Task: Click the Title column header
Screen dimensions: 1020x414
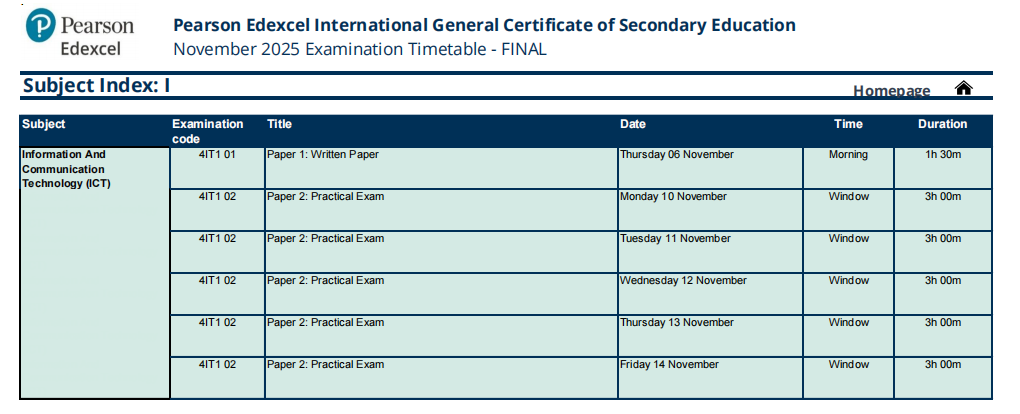Action: point(279,125)
